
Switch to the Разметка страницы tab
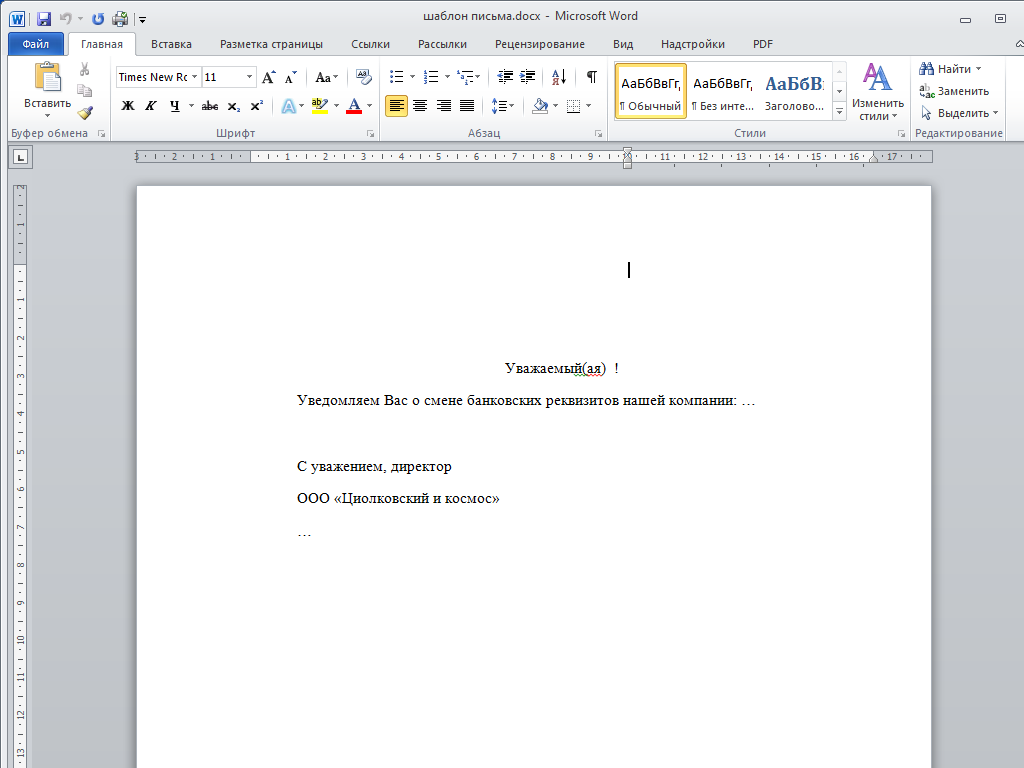(x=271, y=44)
